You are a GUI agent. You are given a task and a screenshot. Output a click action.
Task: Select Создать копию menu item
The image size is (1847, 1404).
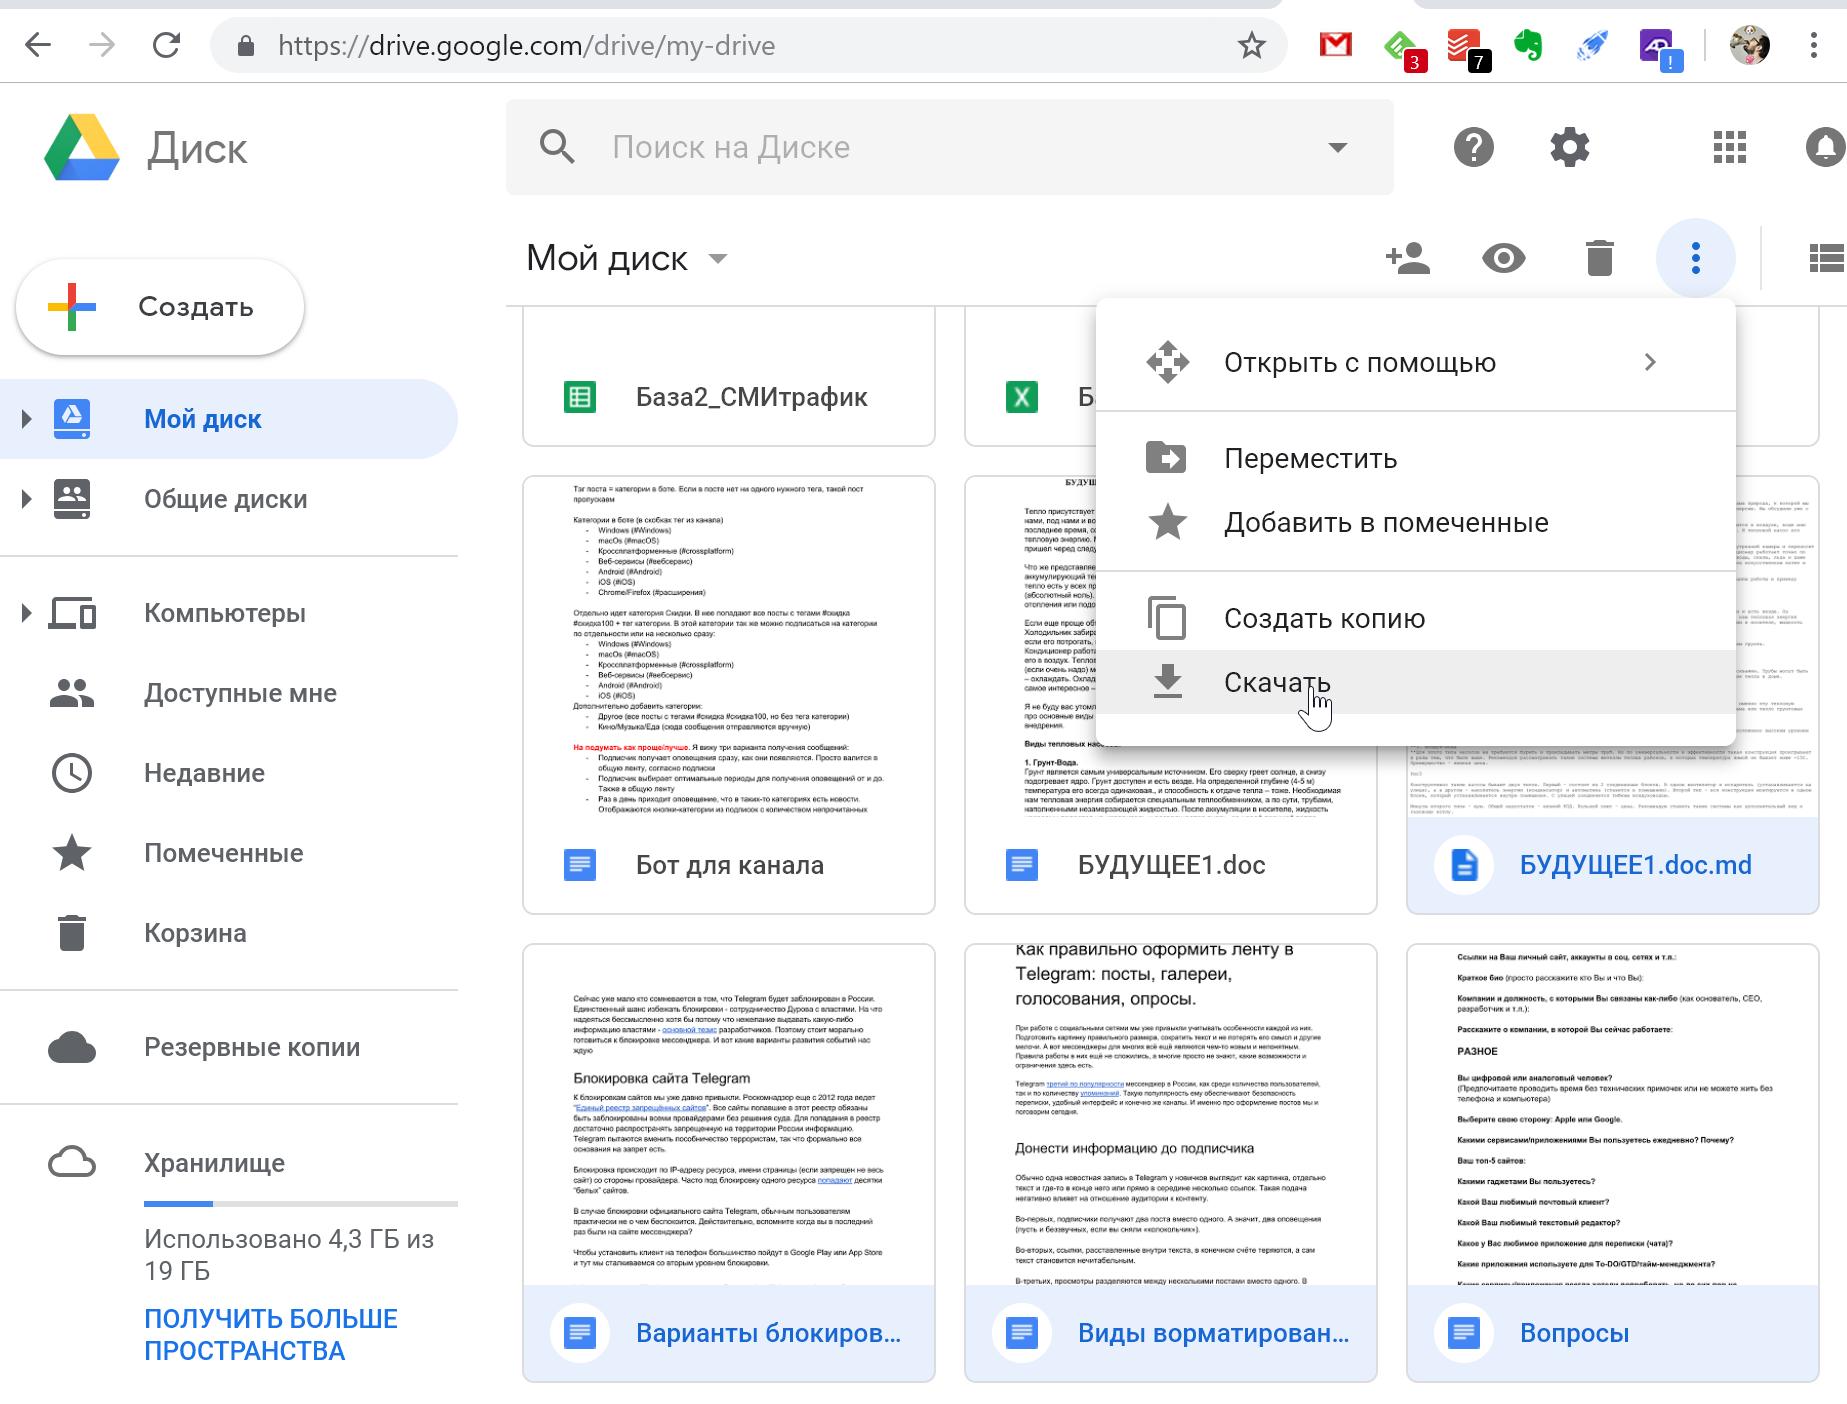1415,618
